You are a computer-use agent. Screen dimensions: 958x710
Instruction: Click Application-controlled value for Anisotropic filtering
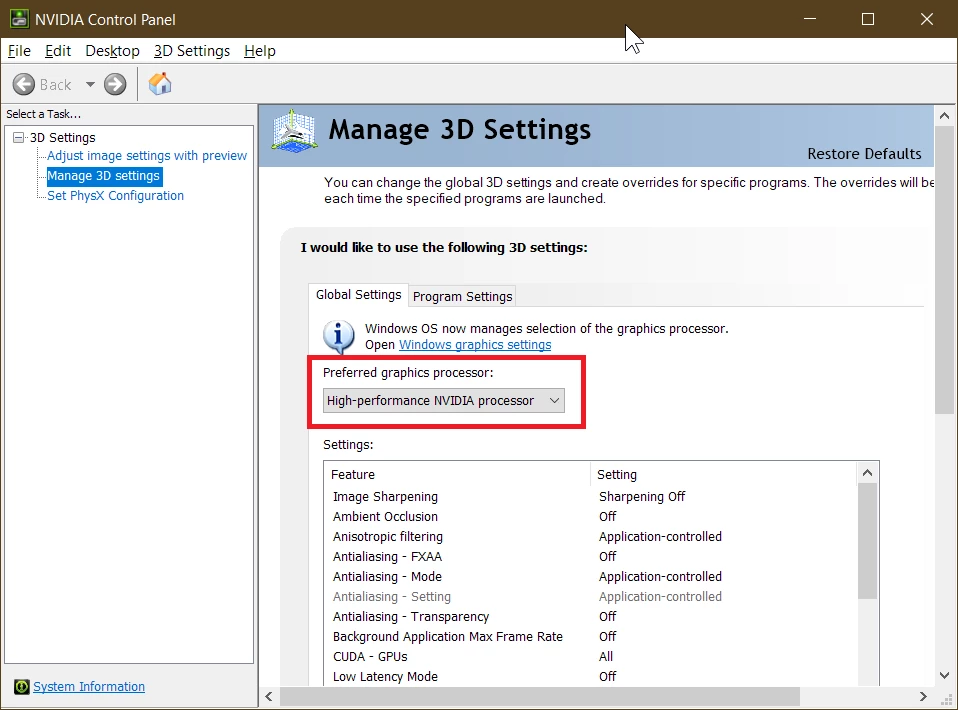click(660, 537)
